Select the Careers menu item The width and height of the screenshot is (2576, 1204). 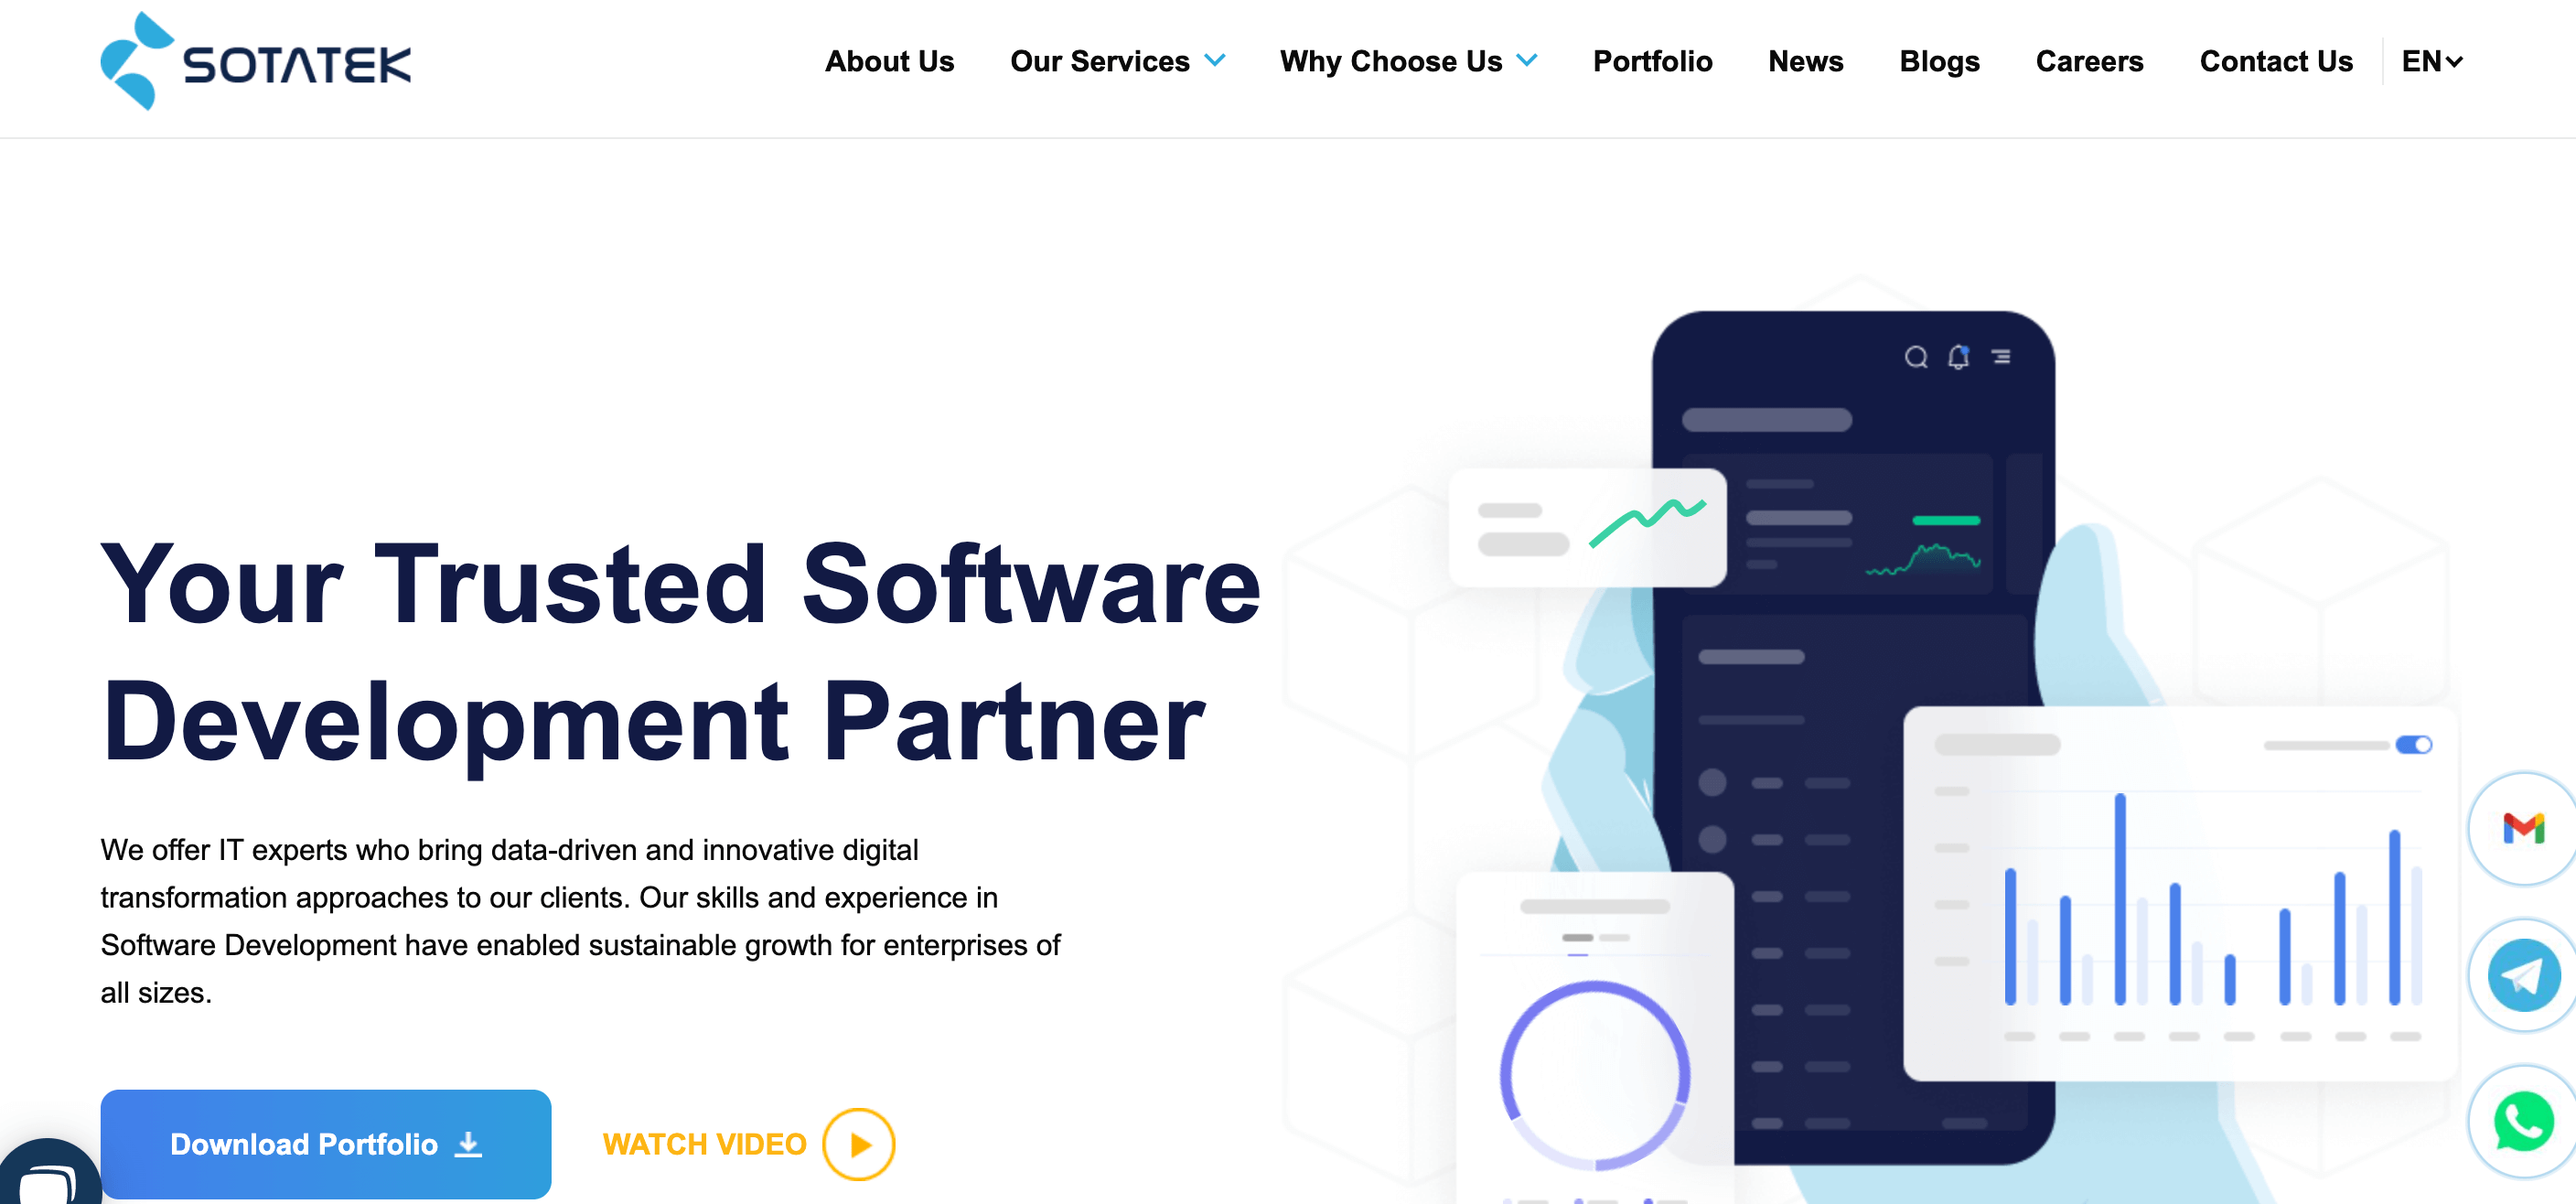click(x=2088, y=60)
